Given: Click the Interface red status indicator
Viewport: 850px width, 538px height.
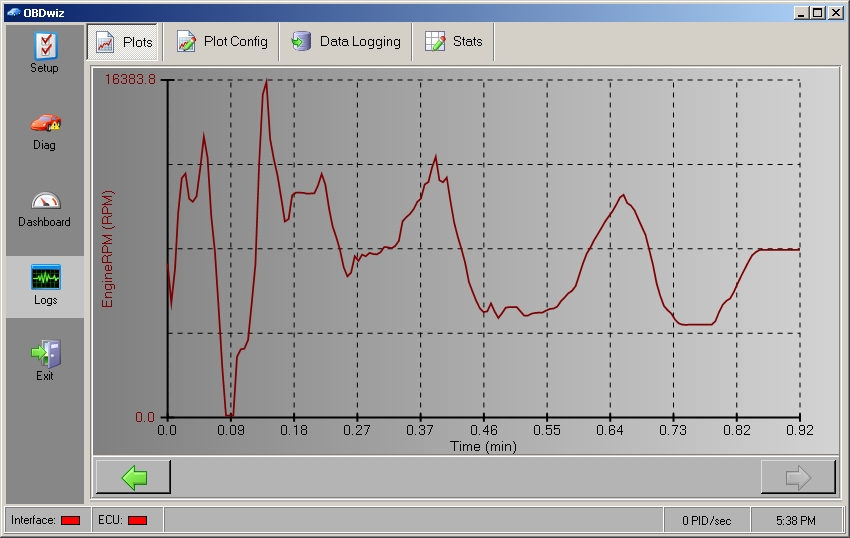Looking at the screenshot, I should click(70, 520).
